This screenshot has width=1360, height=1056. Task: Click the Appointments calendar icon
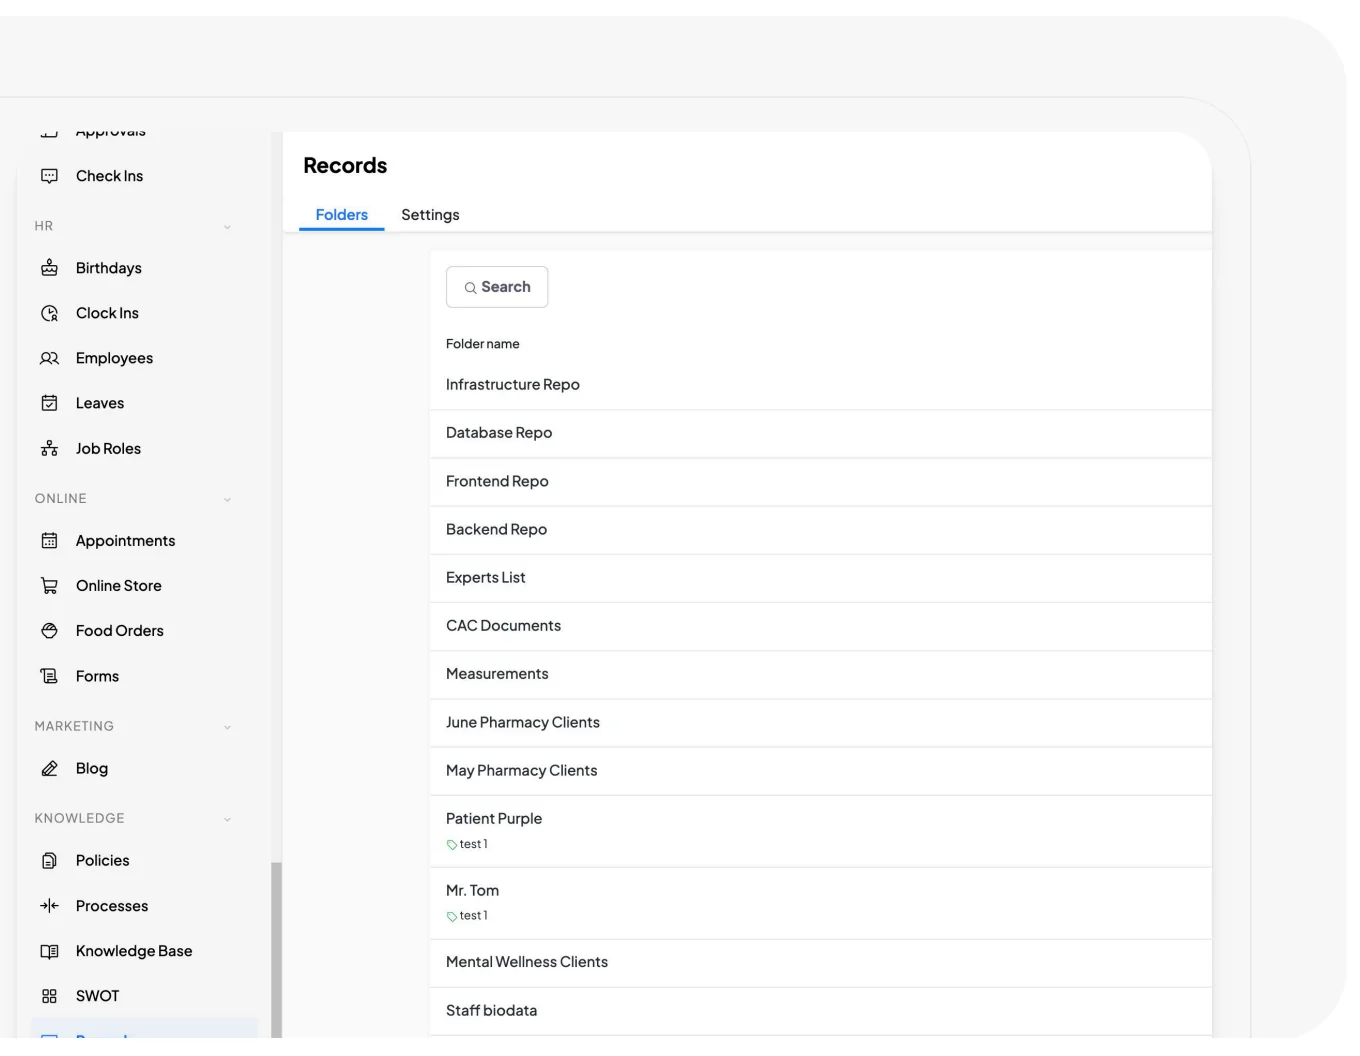pyautogui.click(x=49, y=541)
